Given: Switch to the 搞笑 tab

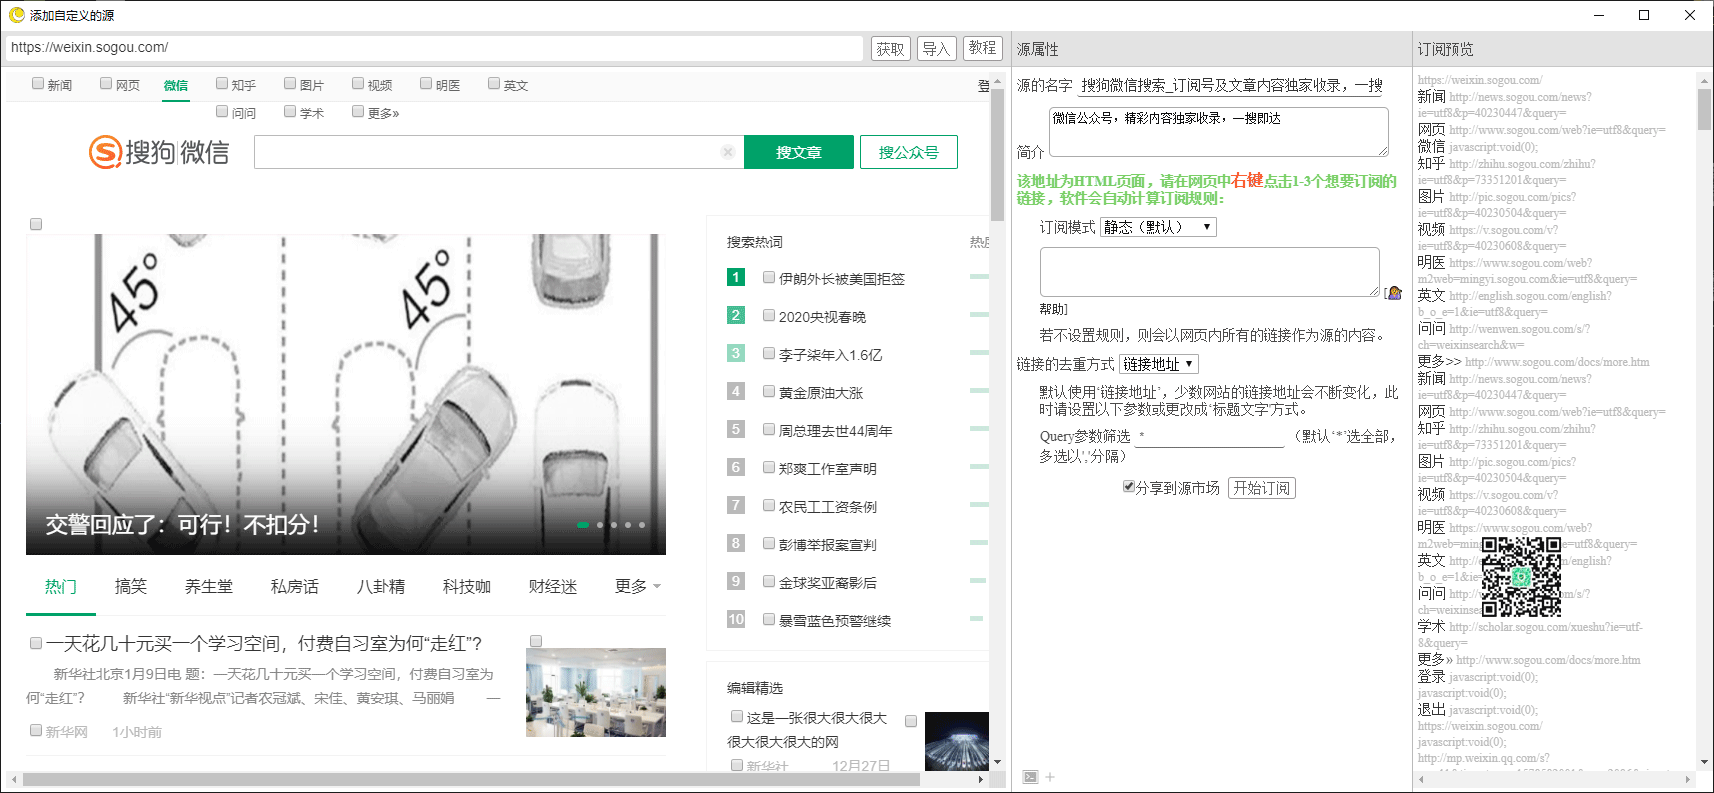Looking at the screenshot, I should [x=131, y=586].
